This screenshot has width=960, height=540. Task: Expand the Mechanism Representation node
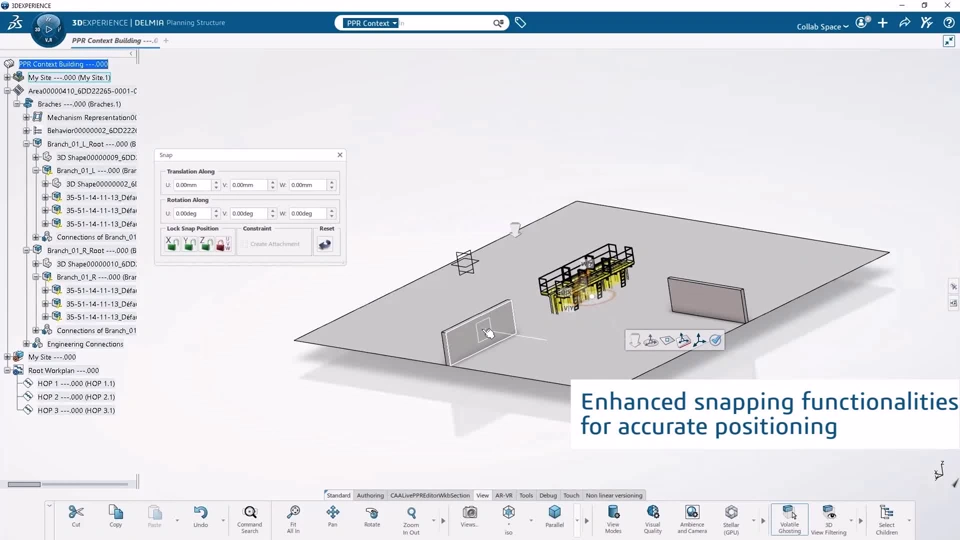pos(26,118)
